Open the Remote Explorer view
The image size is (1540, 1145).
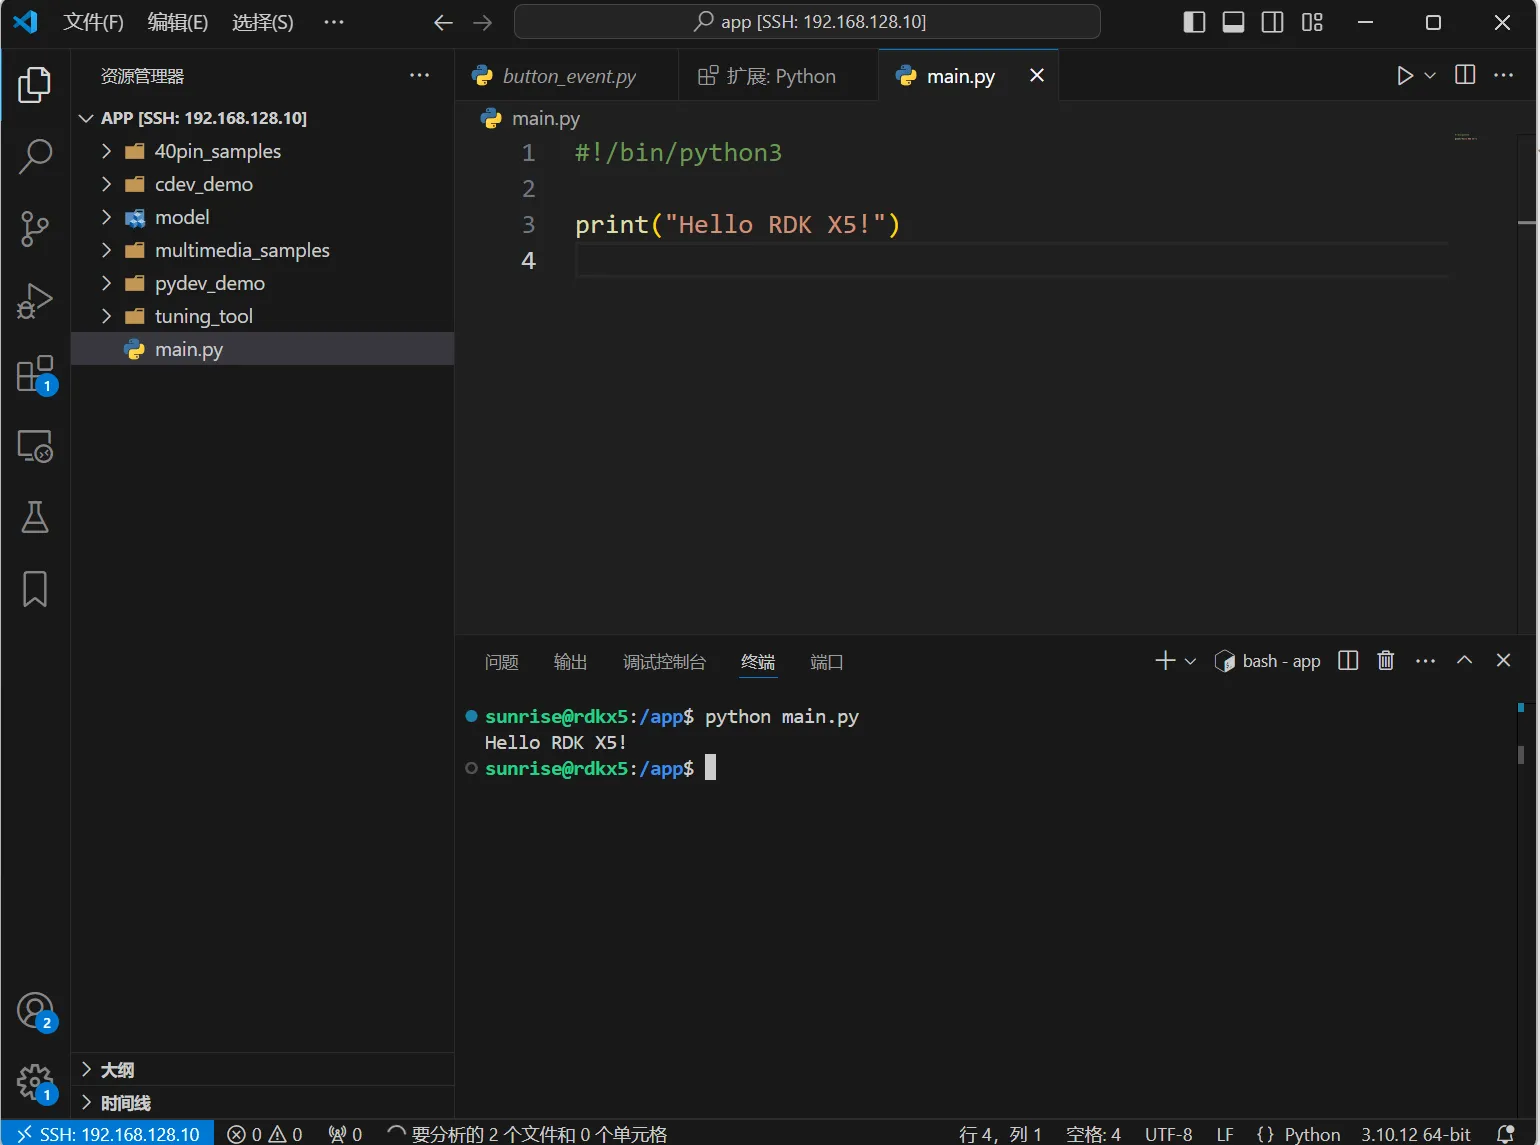35,446
